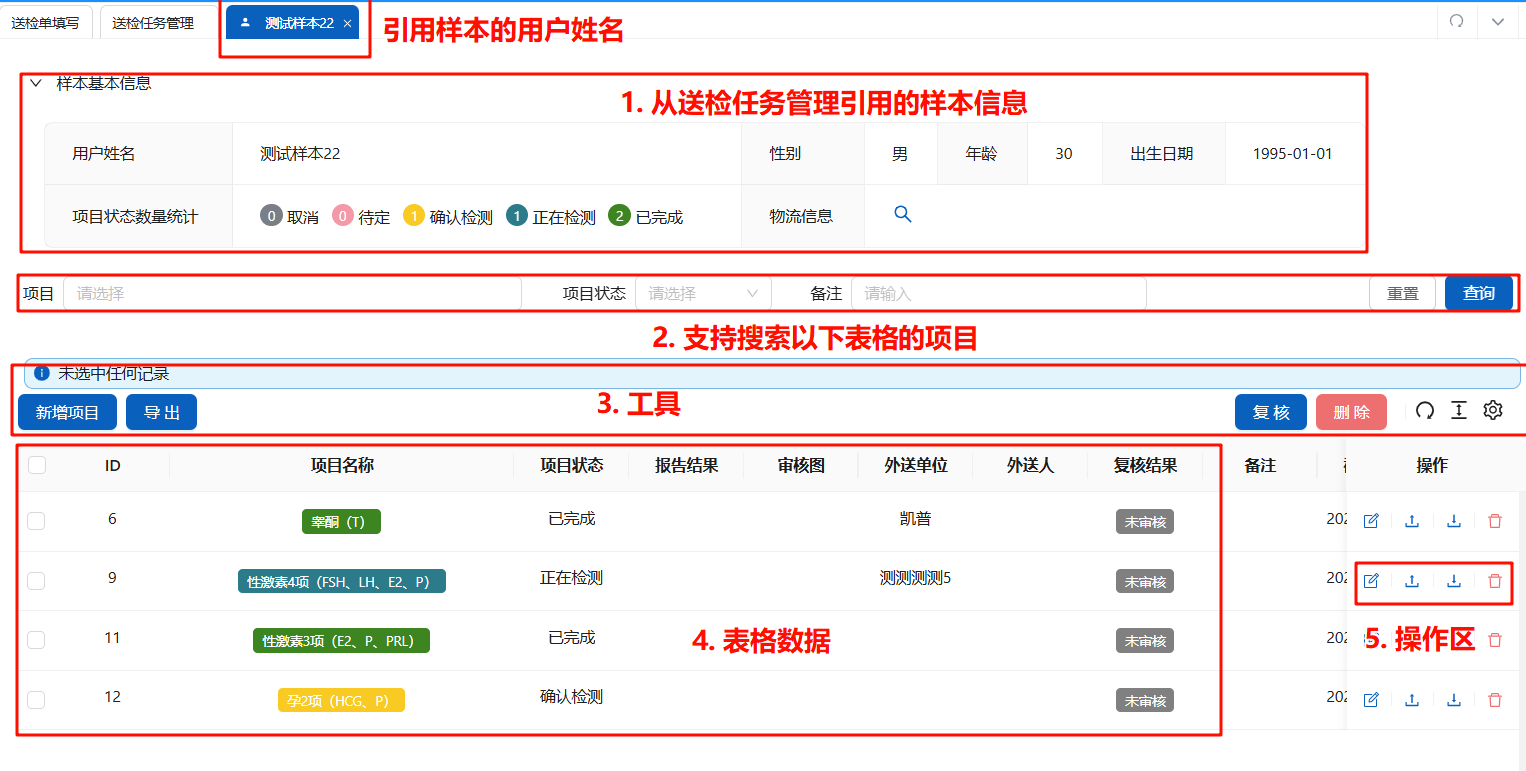The width and height of the screenshot is (1526, 771).
Task: Click red delete icon for row ID 6
Action: (x=1495, y=521)
